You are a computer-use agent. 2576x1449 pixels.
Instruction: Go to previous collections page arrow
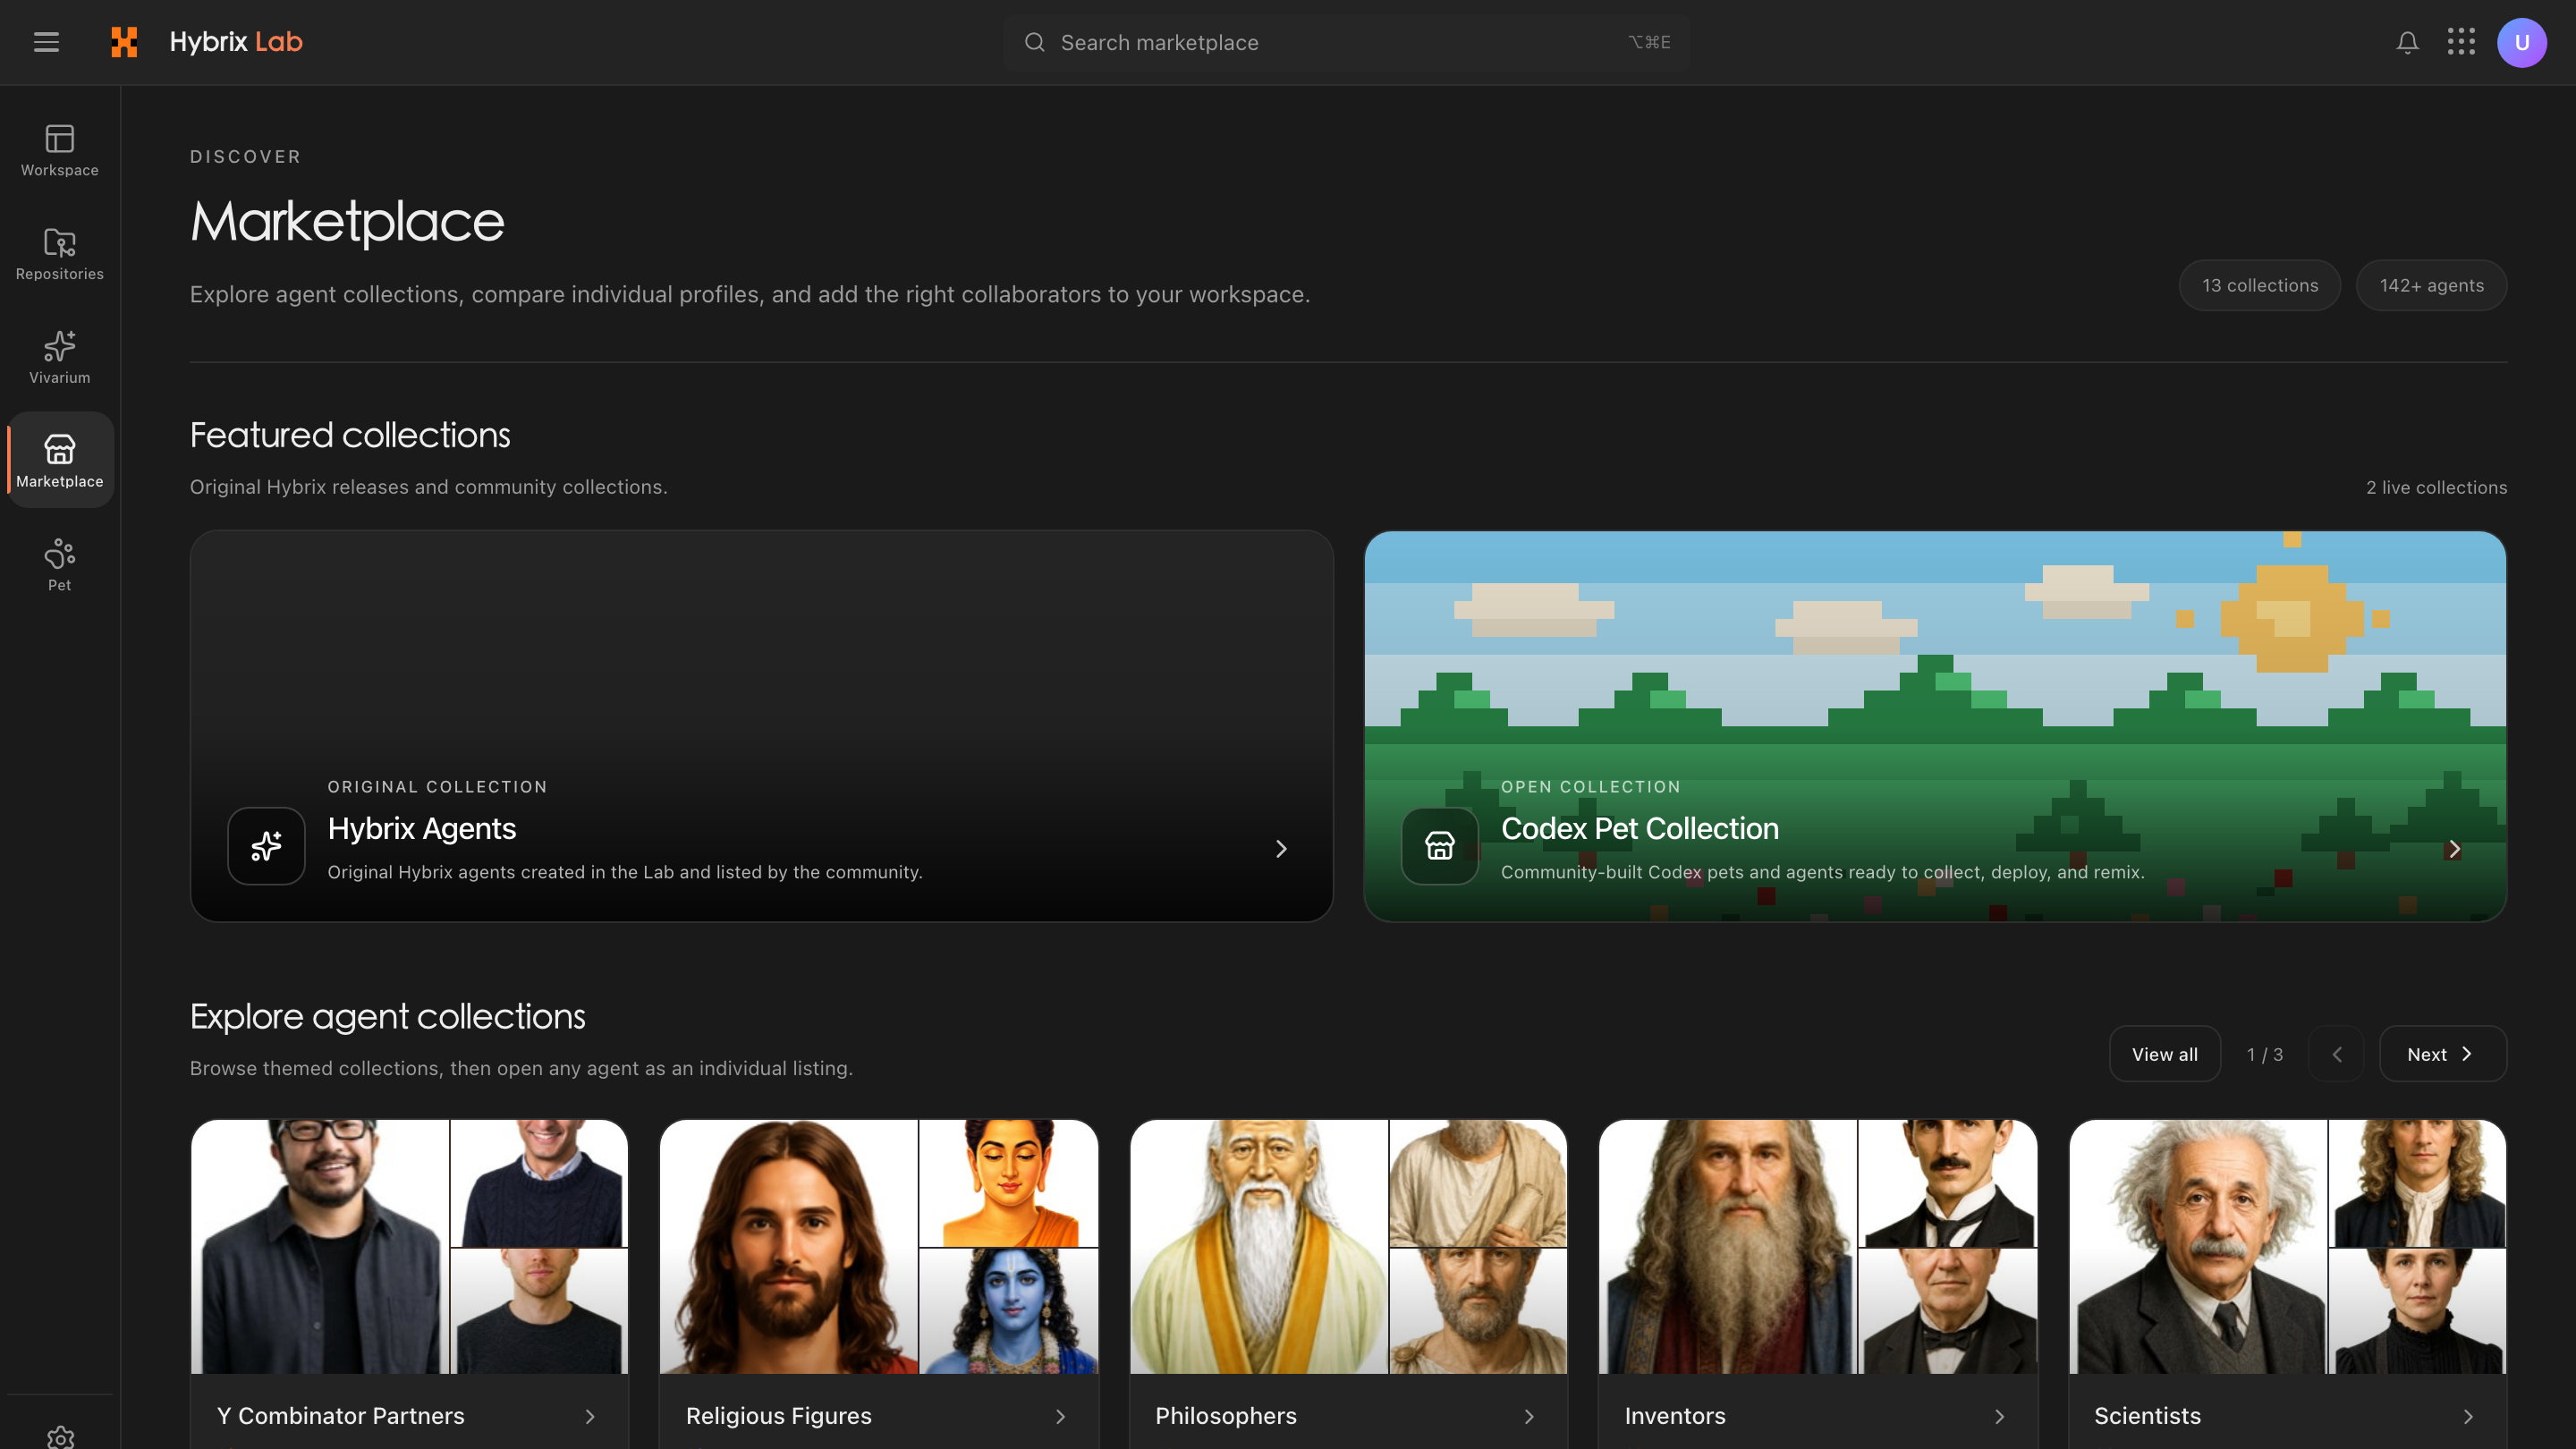(x=2336, y=1054)
